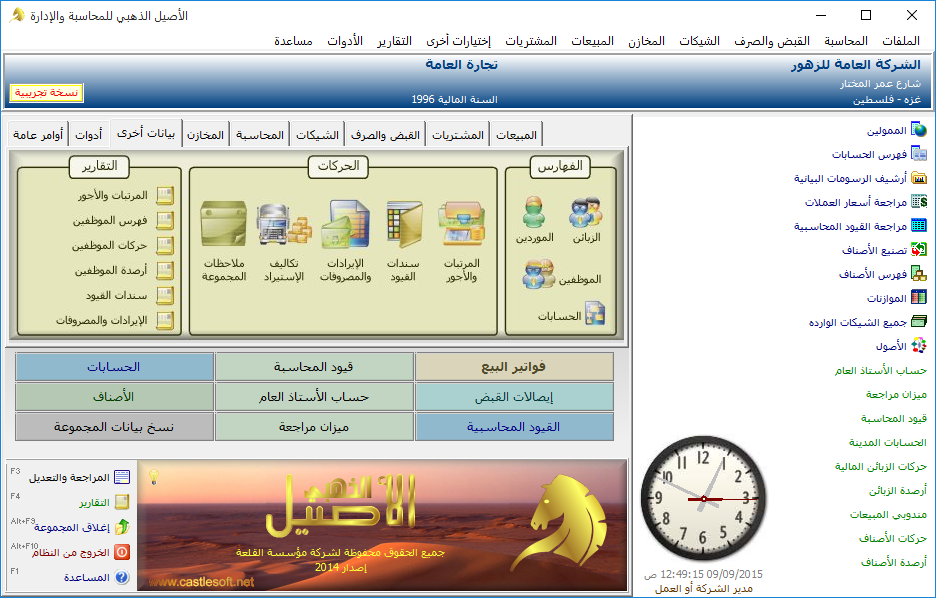Open the الملفات menu
936x598 pixels.
[901, 41]
